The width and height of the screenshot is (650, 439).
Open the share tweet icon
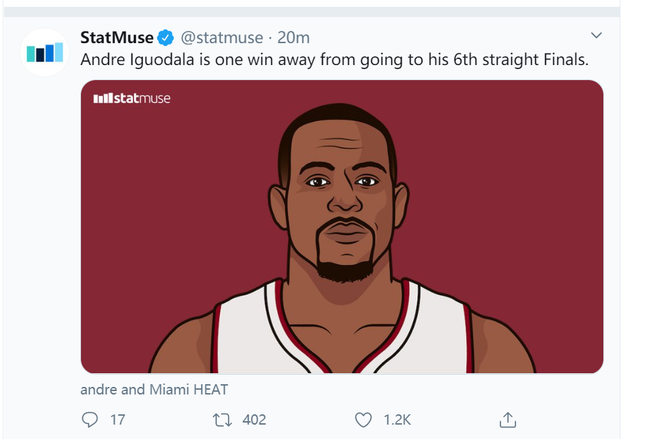tap(507, 420)
